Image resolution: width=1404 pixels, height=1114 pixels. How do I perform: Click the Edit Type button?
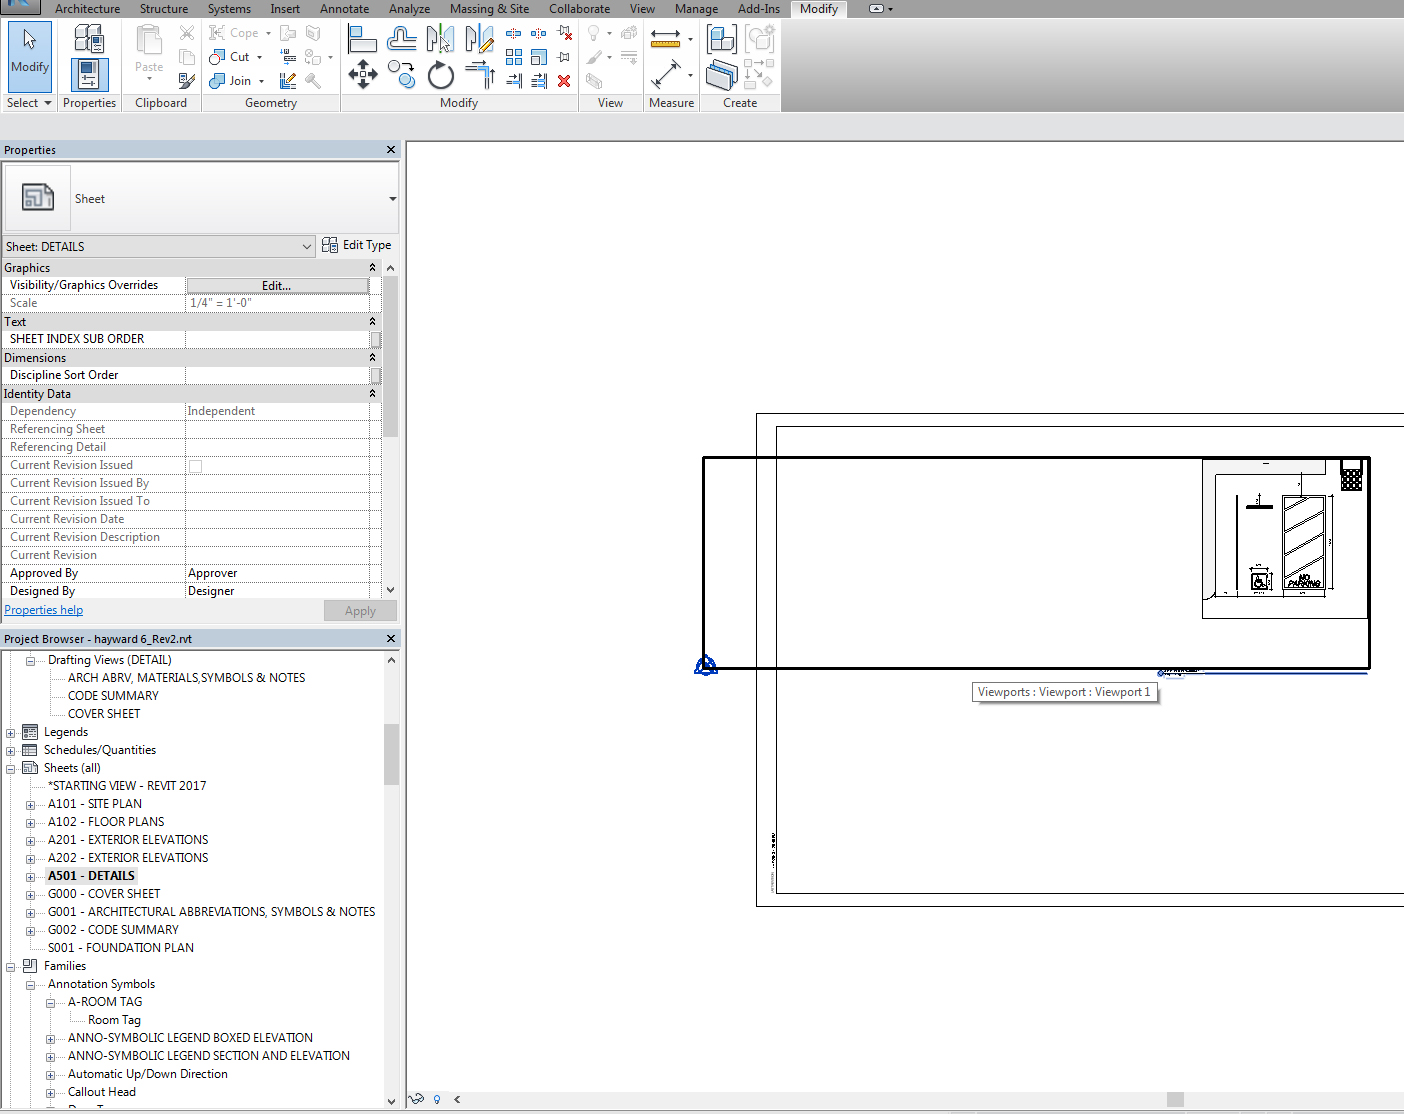click(x=357, y=245)
